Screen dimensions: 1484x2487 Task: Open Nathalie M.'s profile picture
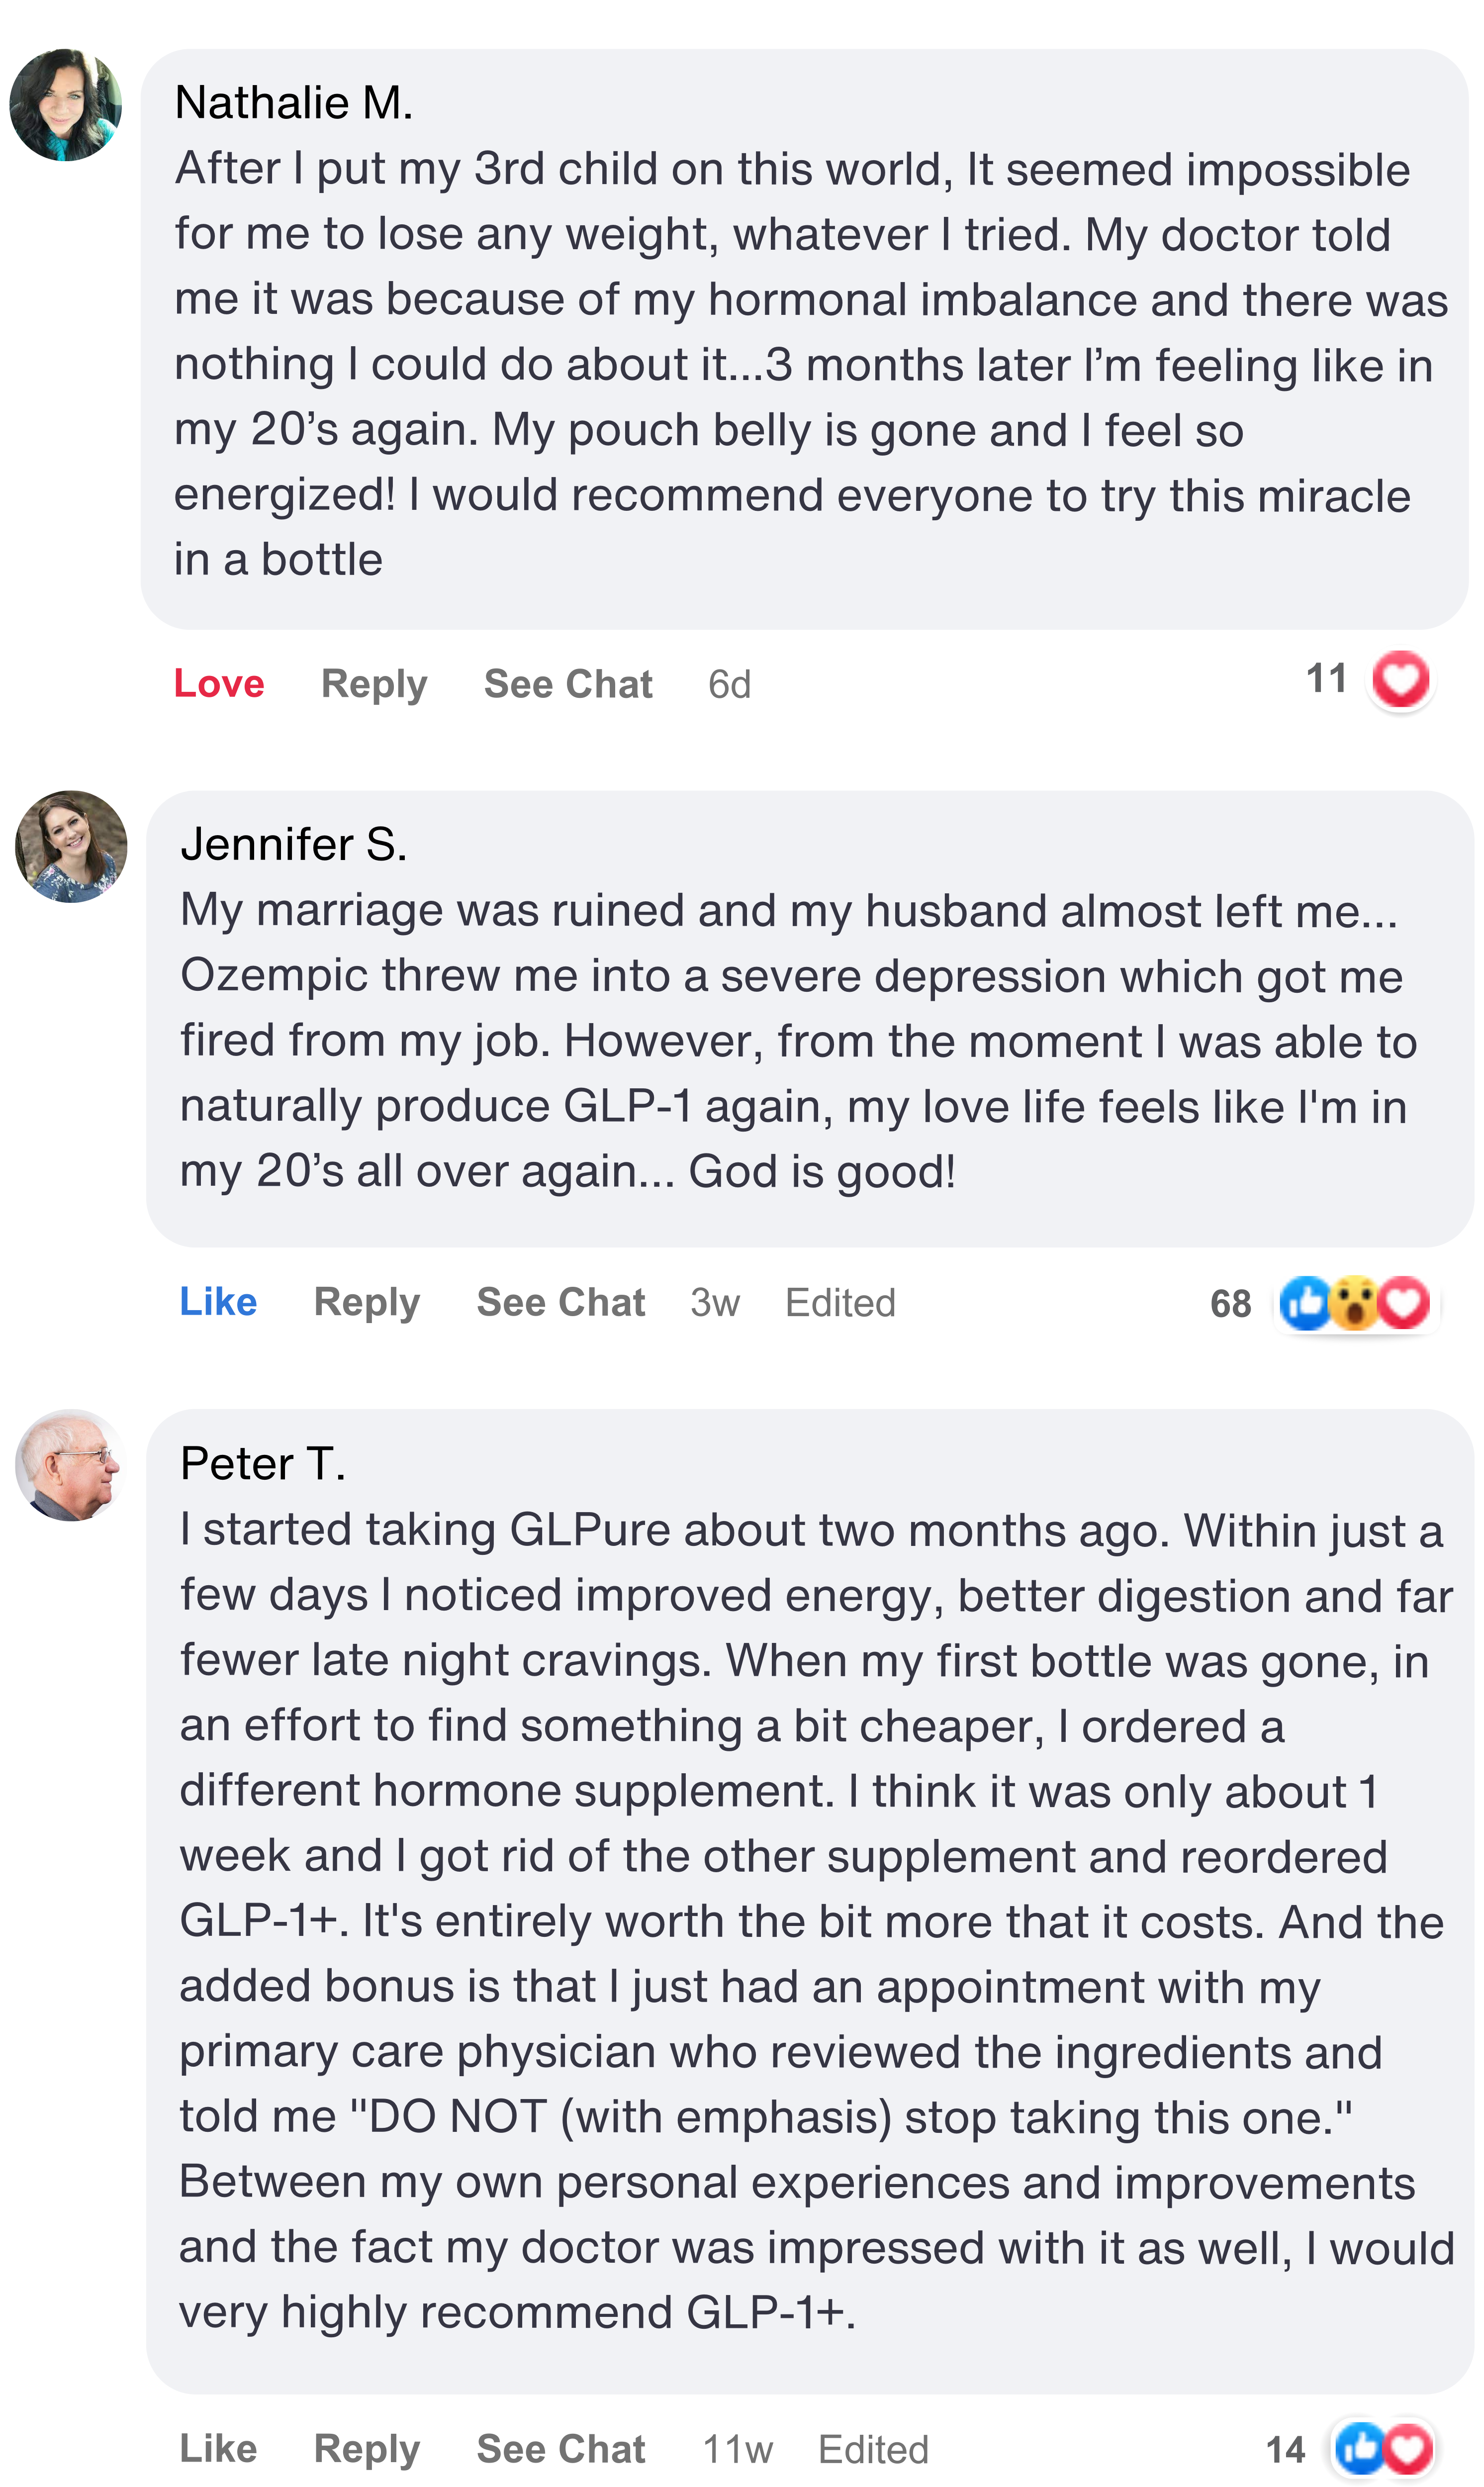(x=66, y=105)
